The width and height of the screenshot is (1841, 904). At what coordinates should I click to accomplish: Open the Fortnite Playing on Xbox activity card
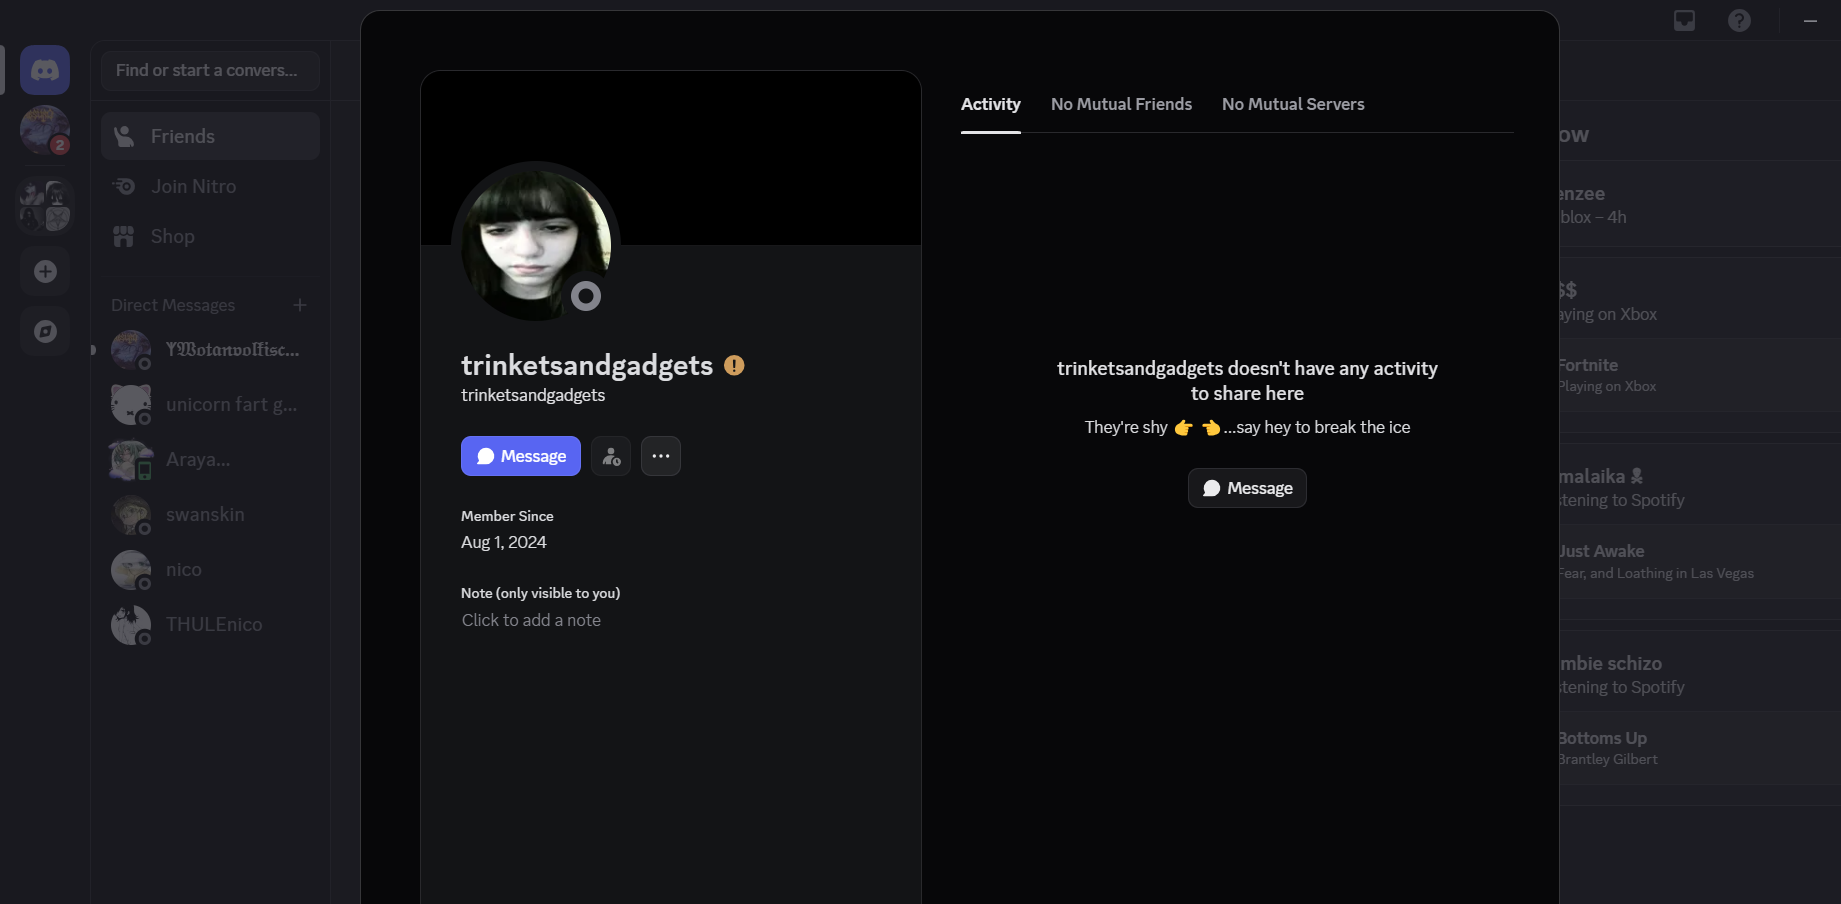[1699, 375]
